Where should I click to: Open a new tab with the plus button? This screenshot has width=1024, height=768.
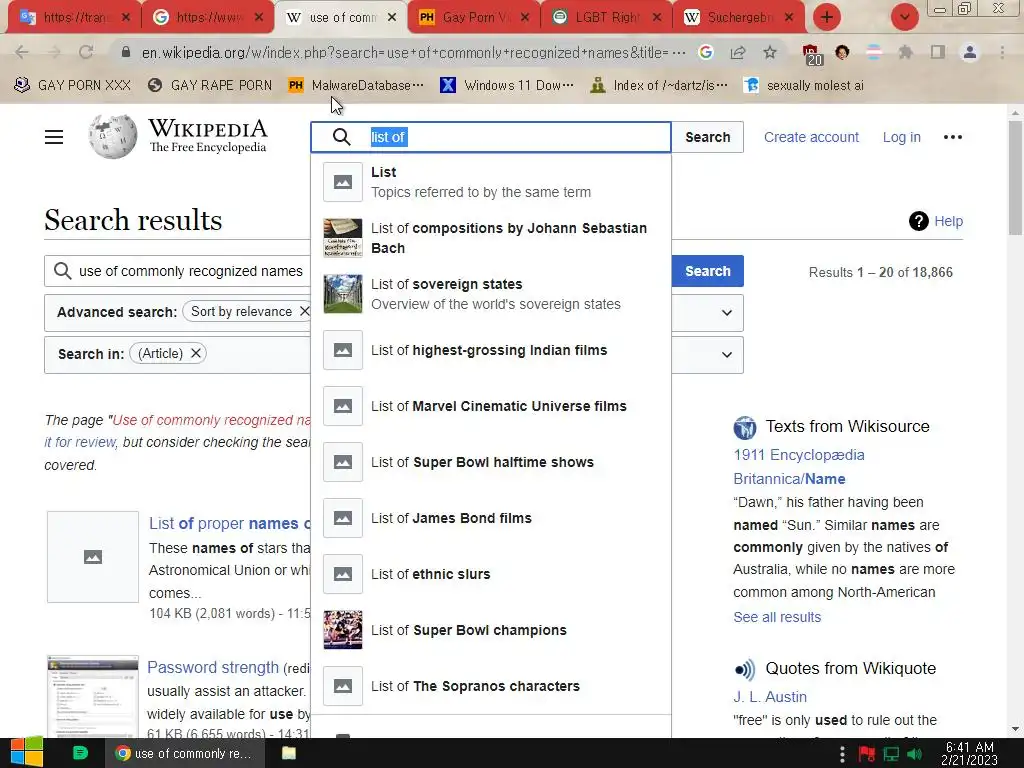[x=827, y=17]
